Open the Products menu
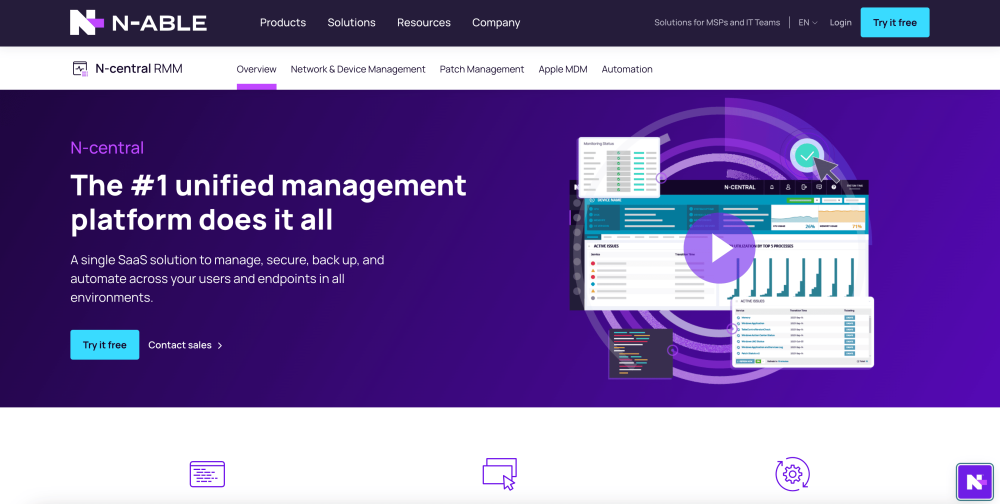1000x504 pixels. [283, 22]
